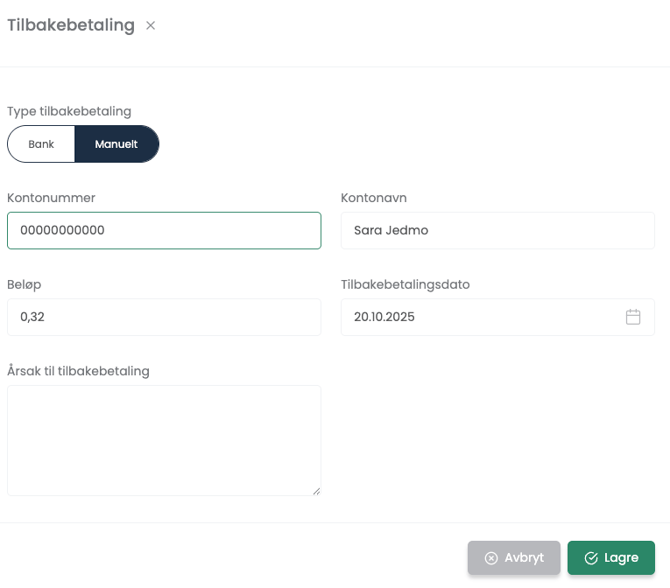
Task: Click the circled X icon in Avbryt
Action: point(491,558)
